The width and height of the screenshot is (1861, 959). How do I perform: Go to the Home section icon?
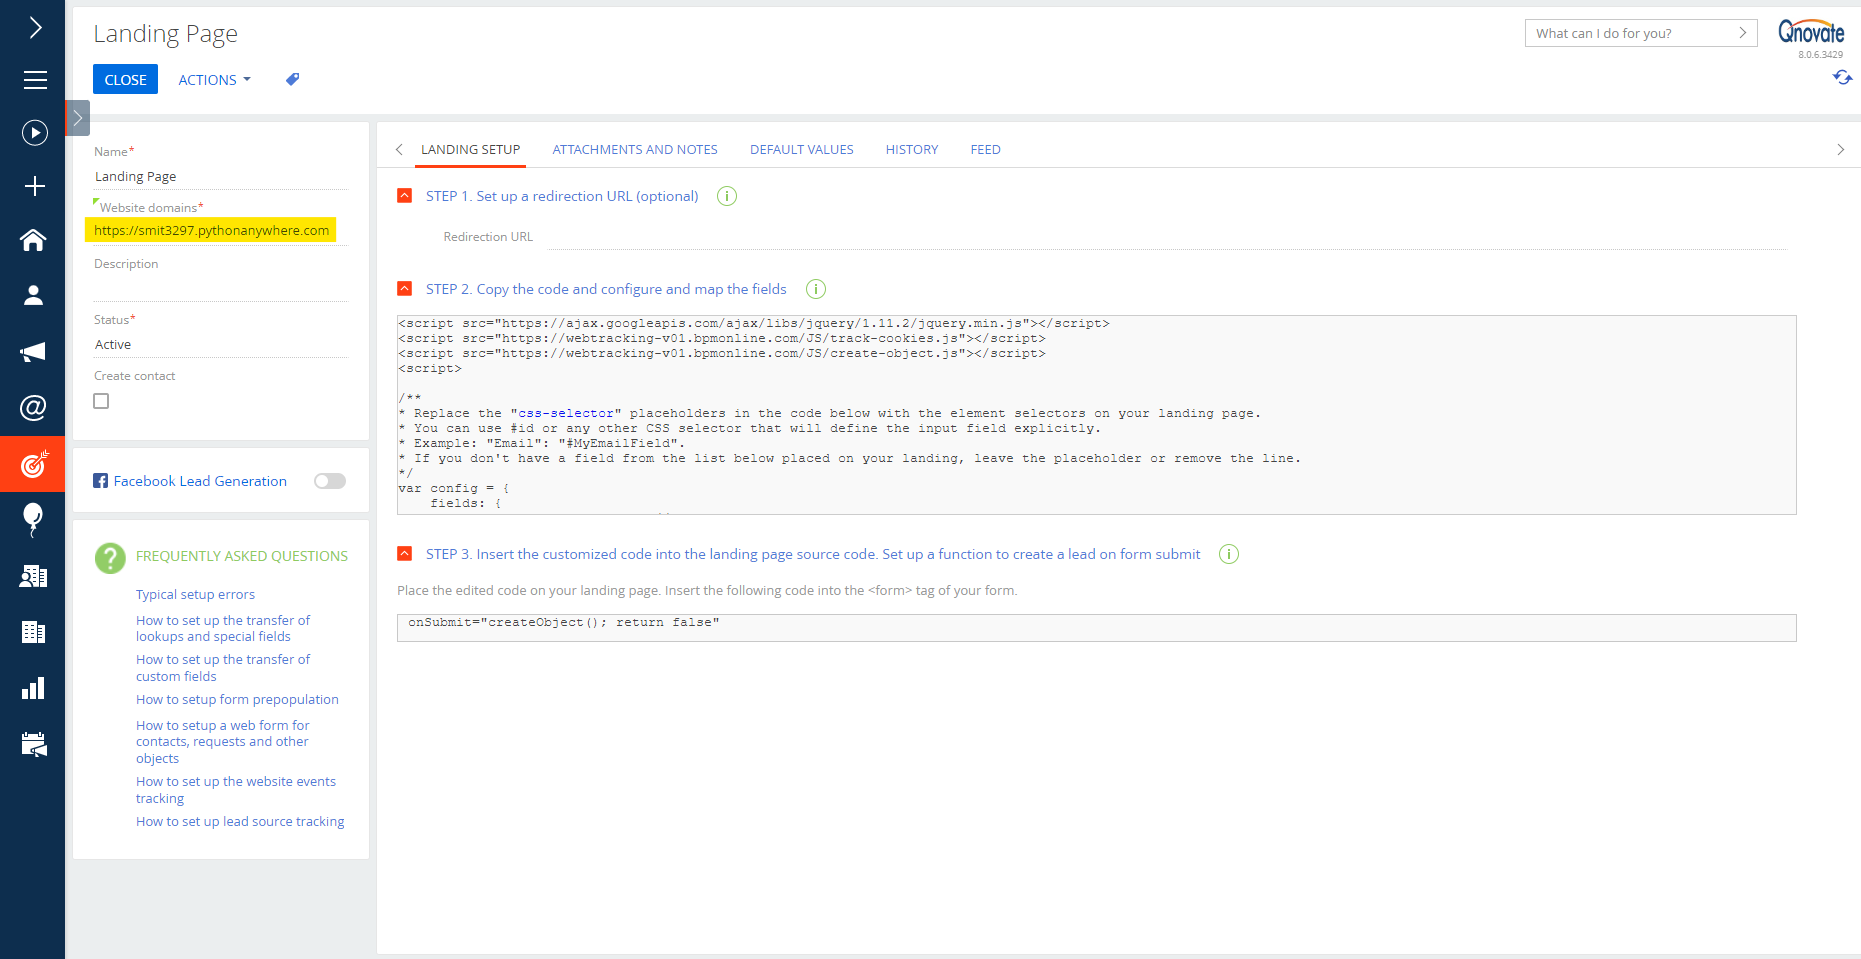pyautogui.click(x=33, y=240)
